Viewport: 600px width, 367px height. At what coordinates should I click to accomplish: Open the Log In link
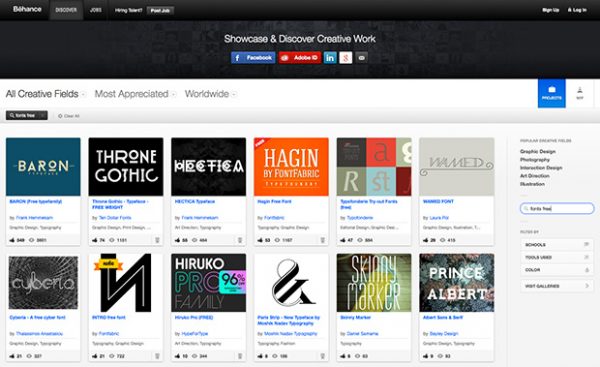[x=577, y=10]
